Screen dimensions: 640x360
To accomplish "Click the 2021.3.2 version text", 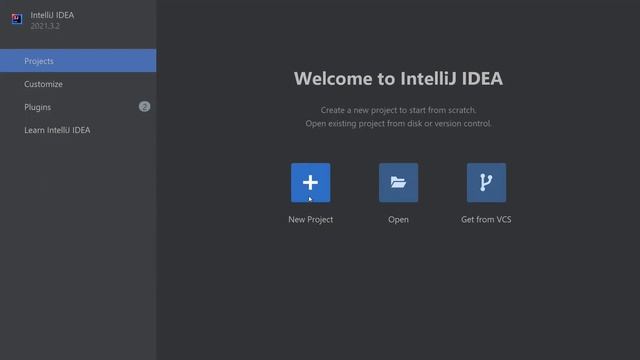I will click(45, 26).
